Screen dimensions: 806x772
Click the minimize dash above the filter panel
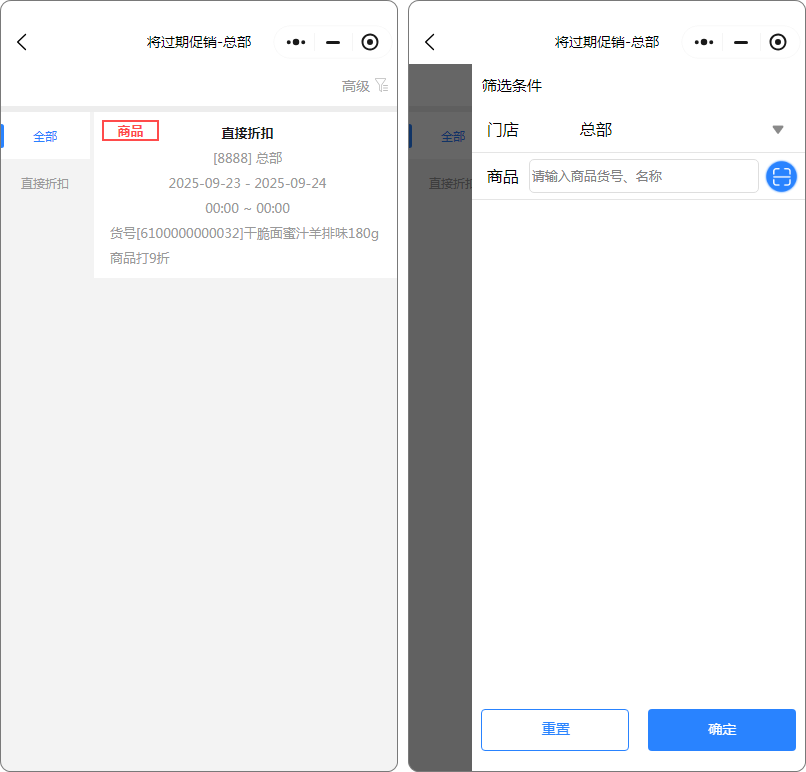tap(741, 42)
